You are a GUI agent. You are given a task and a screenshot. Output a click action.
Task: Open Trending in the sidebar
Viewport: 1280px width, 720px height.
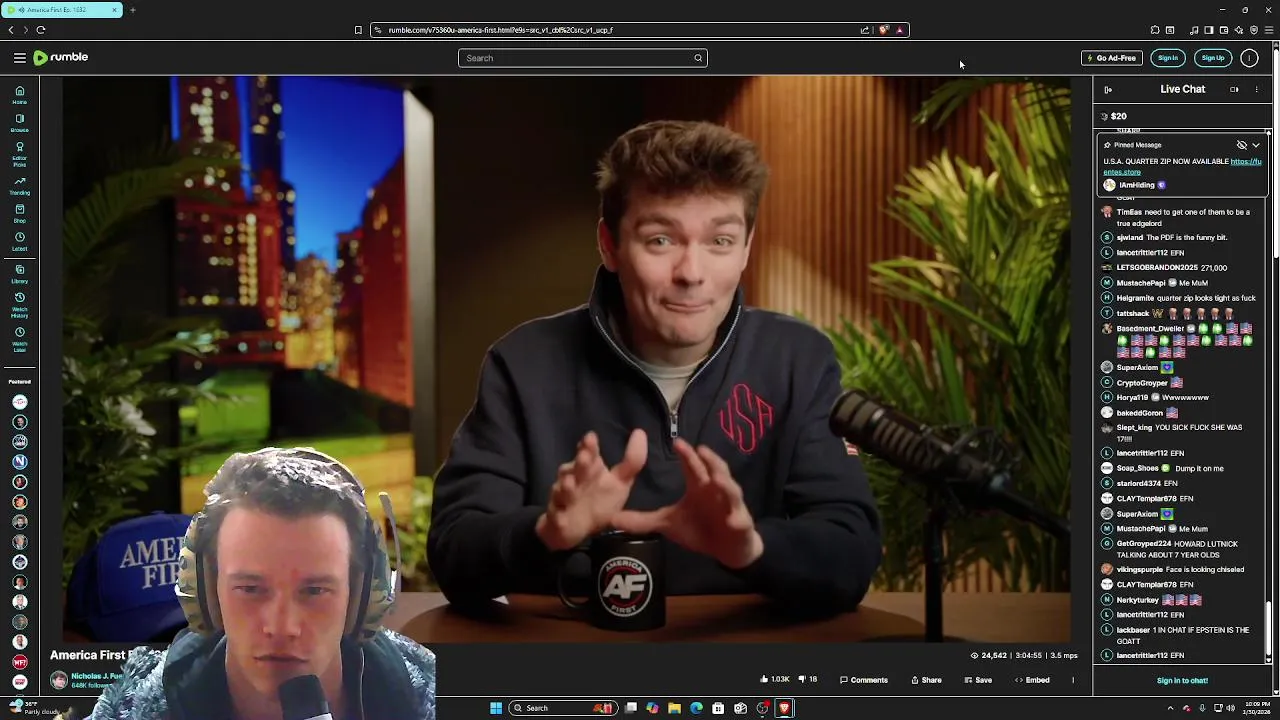tap(19, 185)
